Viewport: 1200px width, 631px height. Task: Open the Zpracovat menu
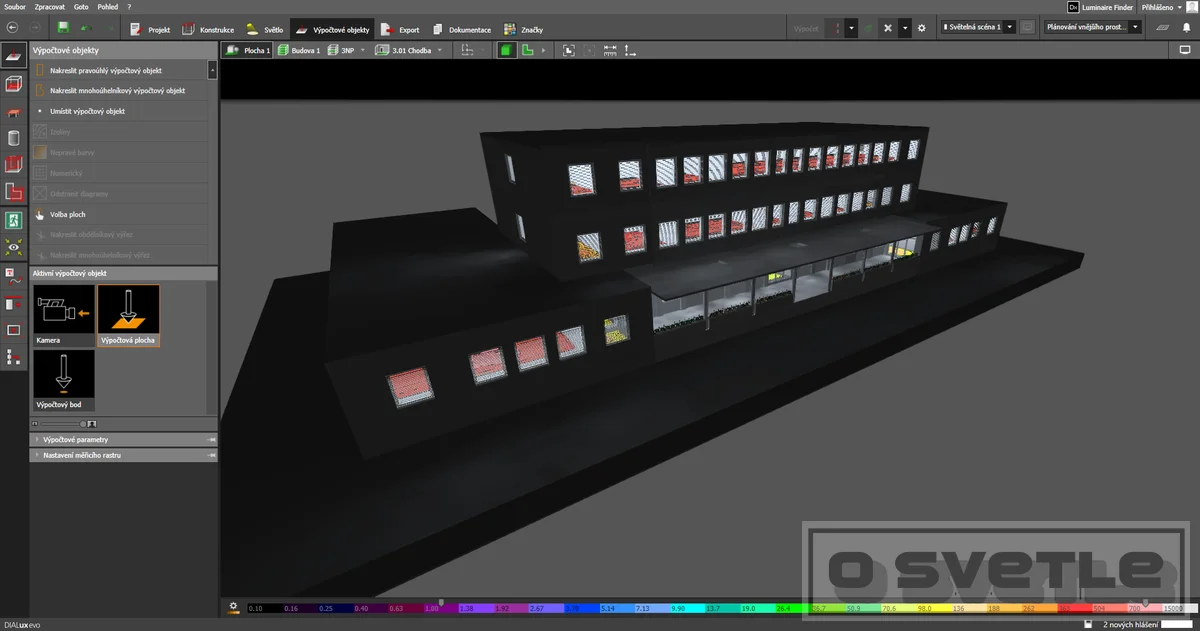coord(50,6)
